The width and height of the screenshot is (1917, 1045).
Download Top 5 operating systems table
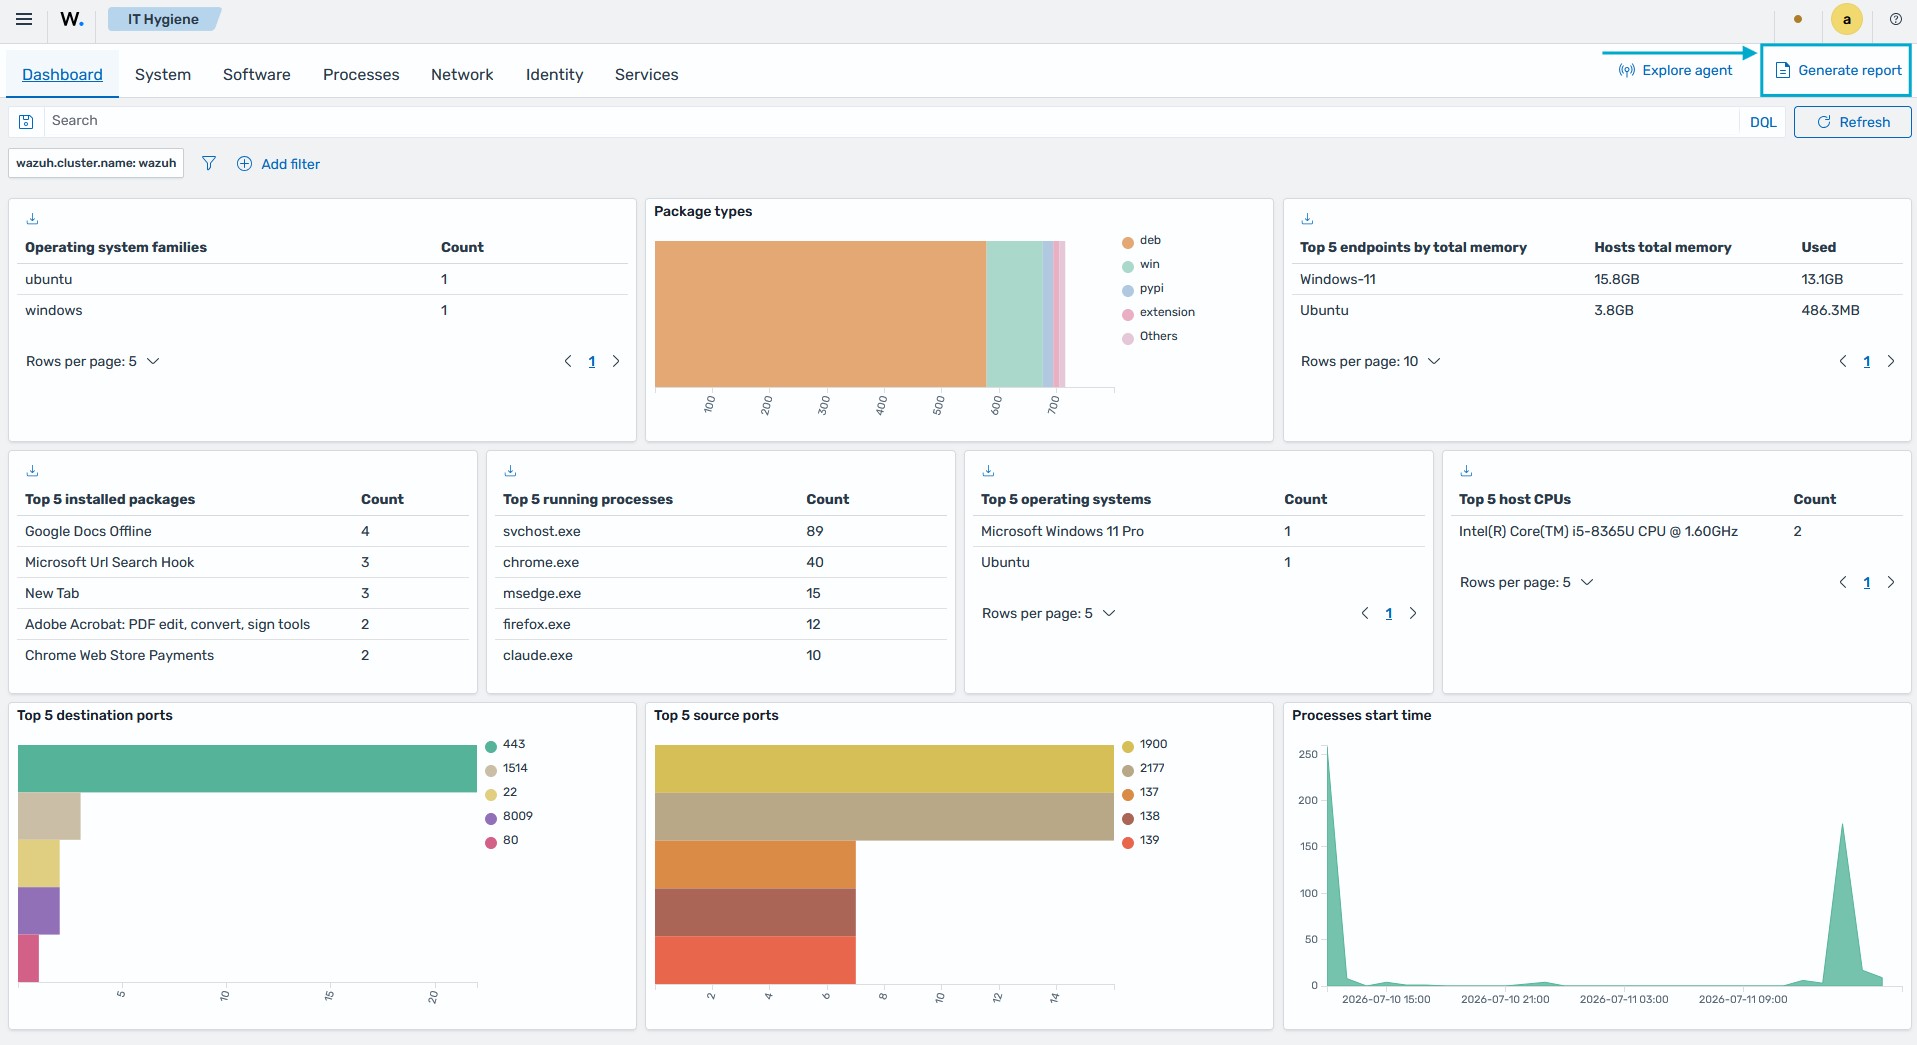coord(988,471)
